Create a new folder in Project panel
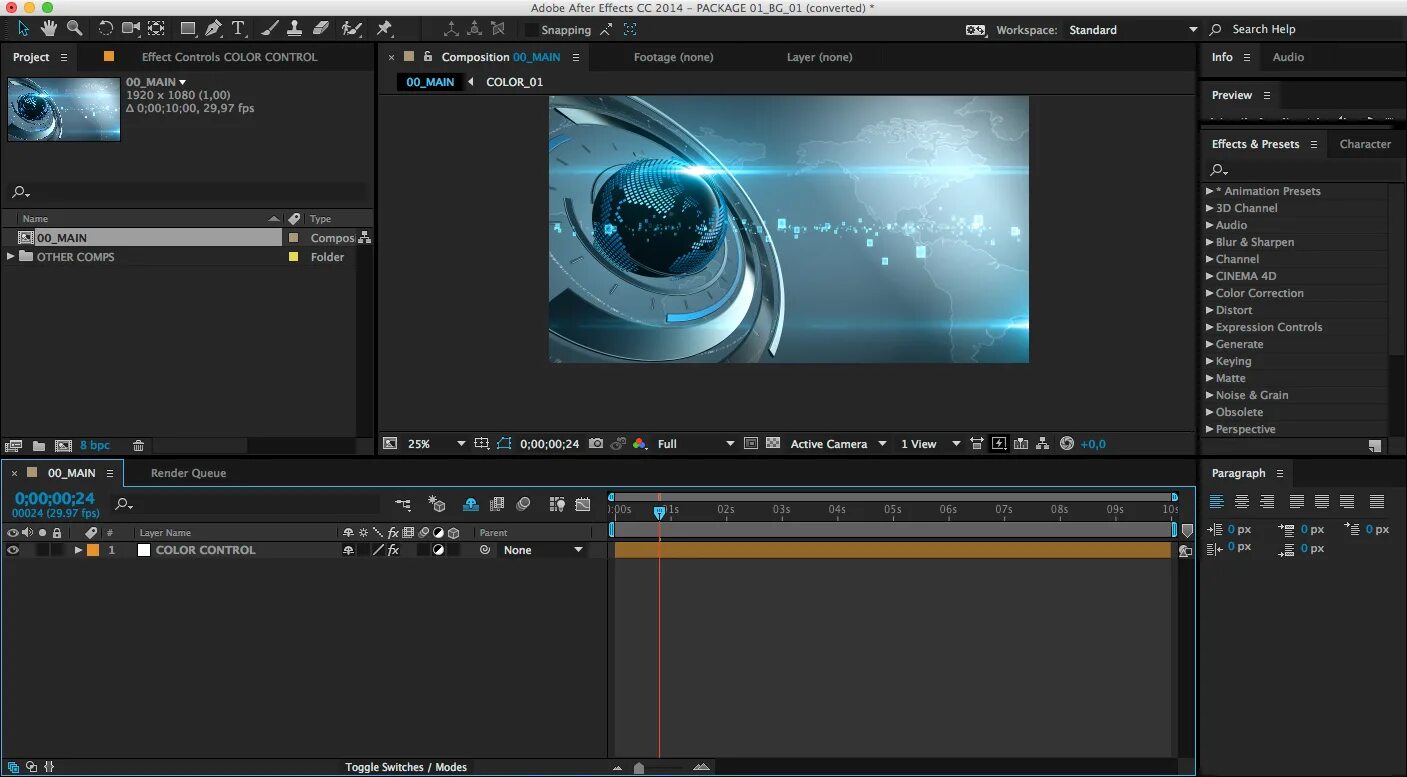Viewport: 1407px width, 777px height. point(39,446)
